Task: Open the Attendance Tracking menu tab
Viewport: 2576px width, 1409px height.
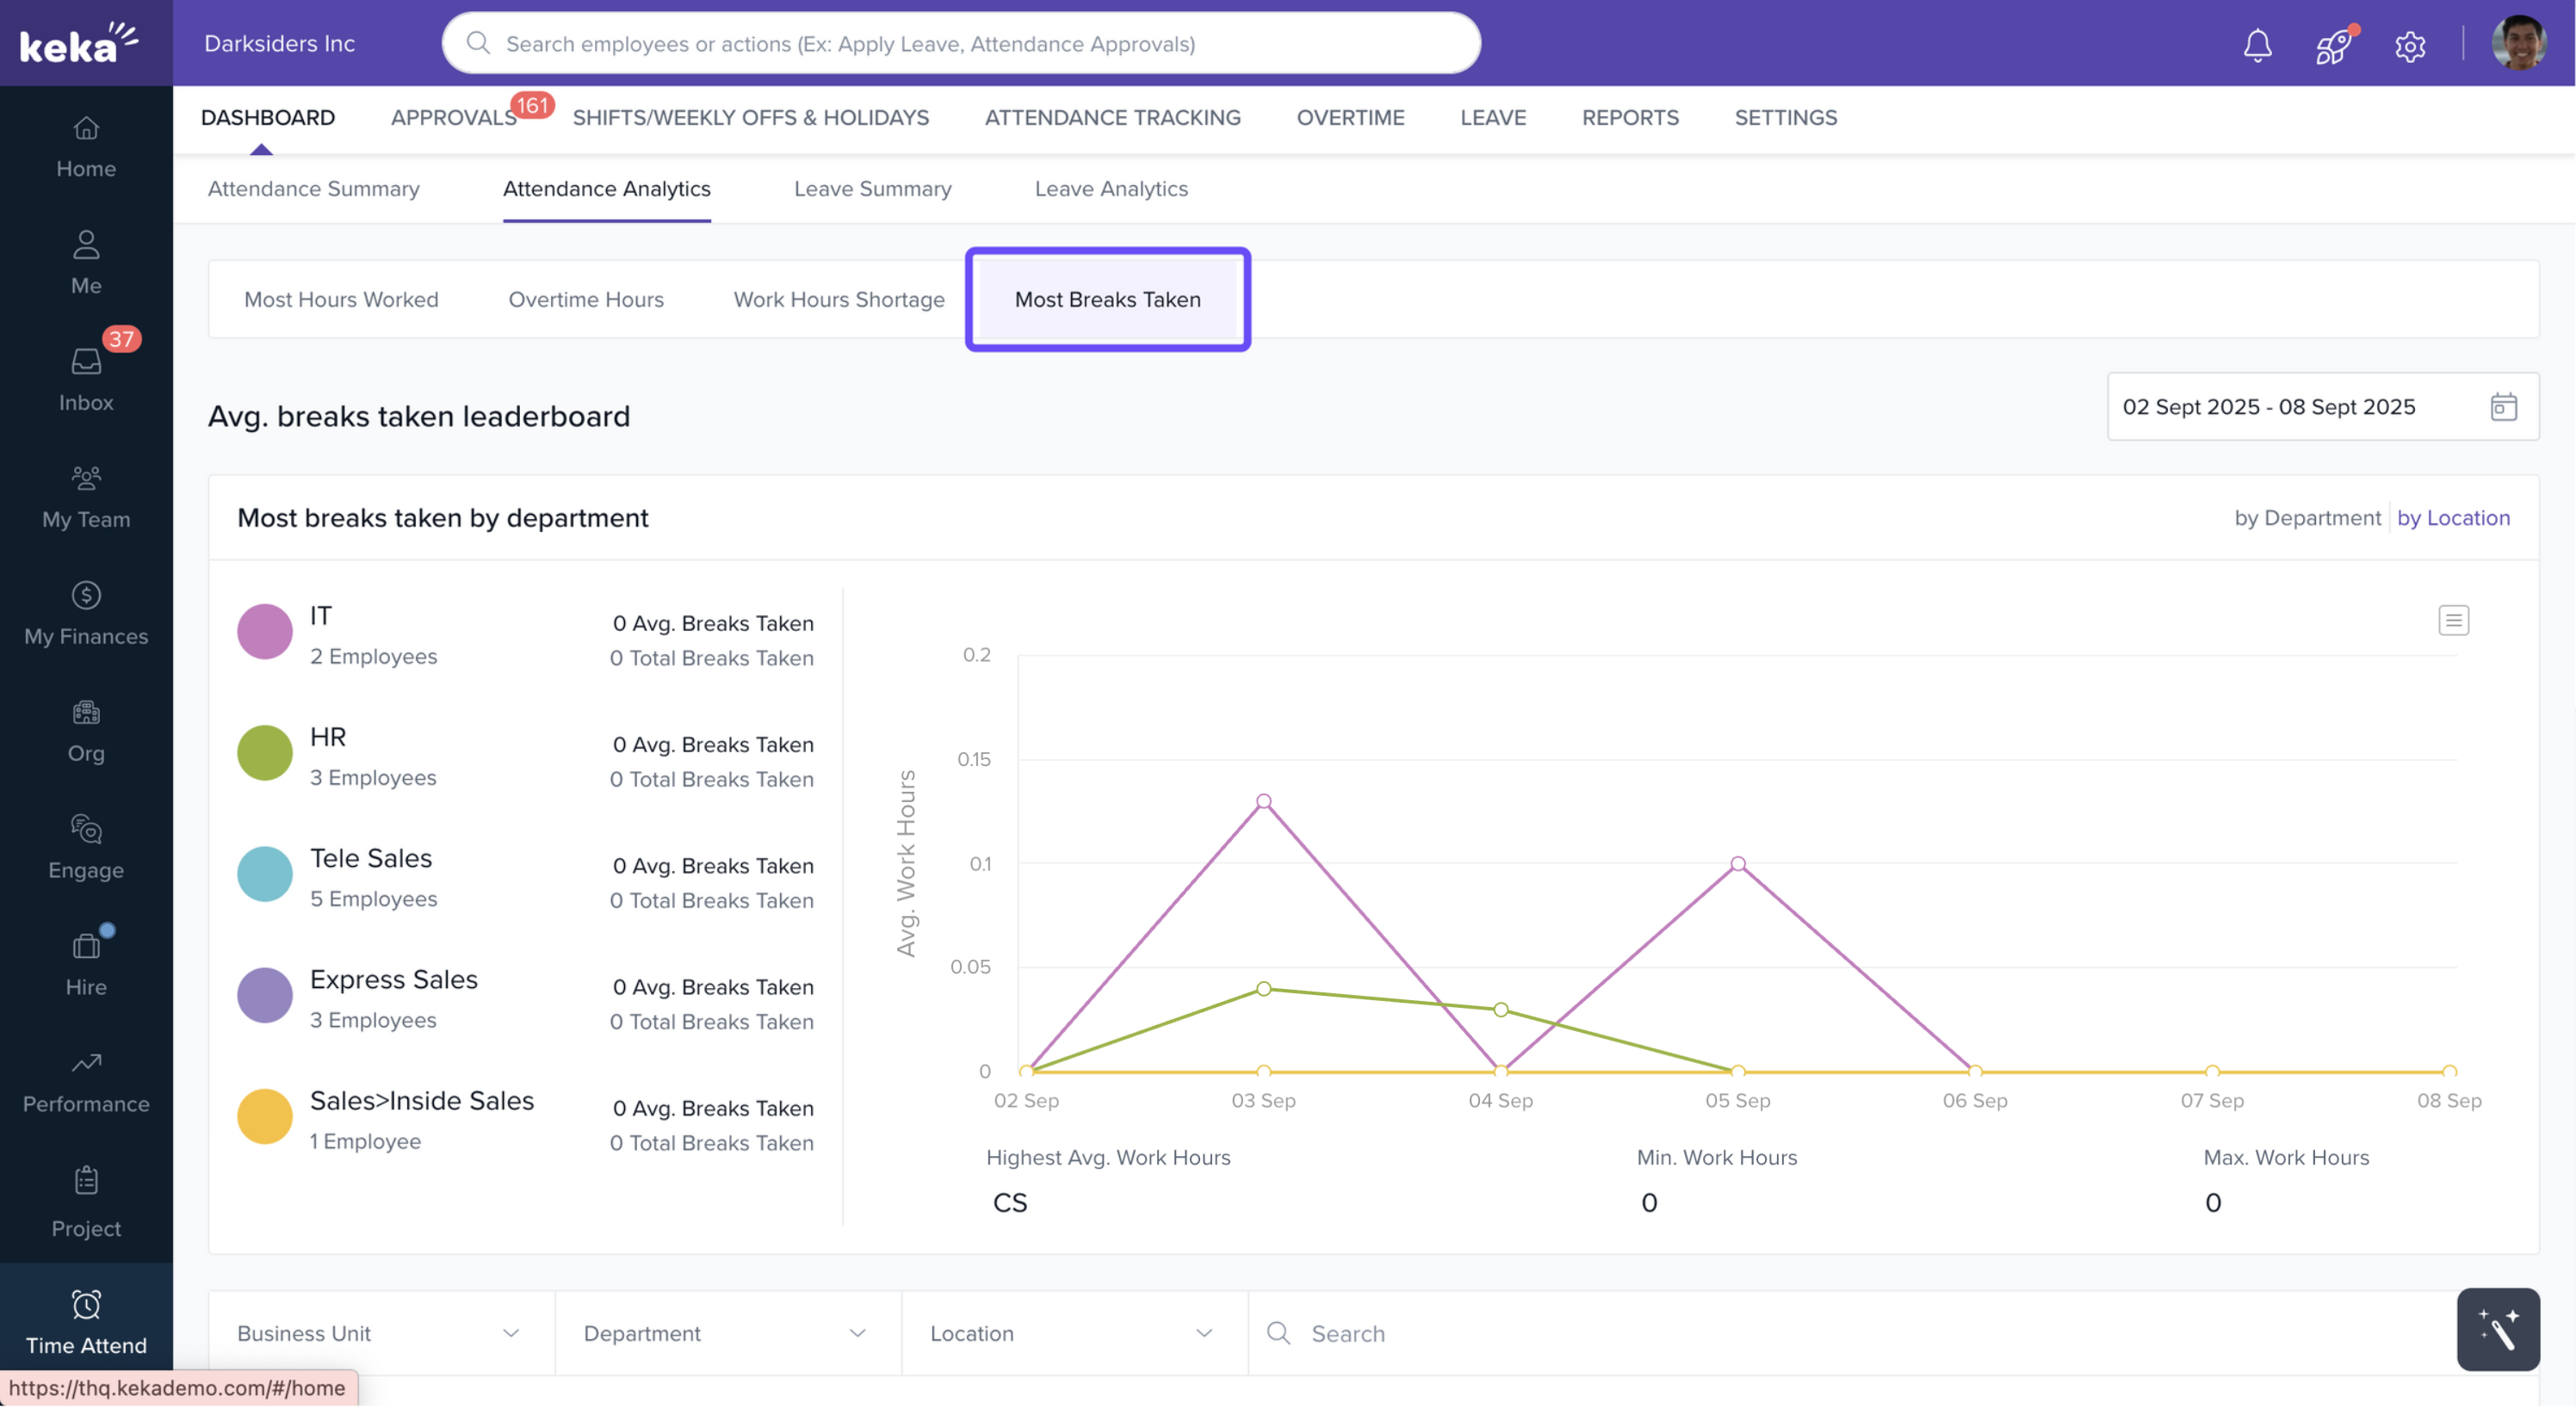Action: click(1112, 118)
